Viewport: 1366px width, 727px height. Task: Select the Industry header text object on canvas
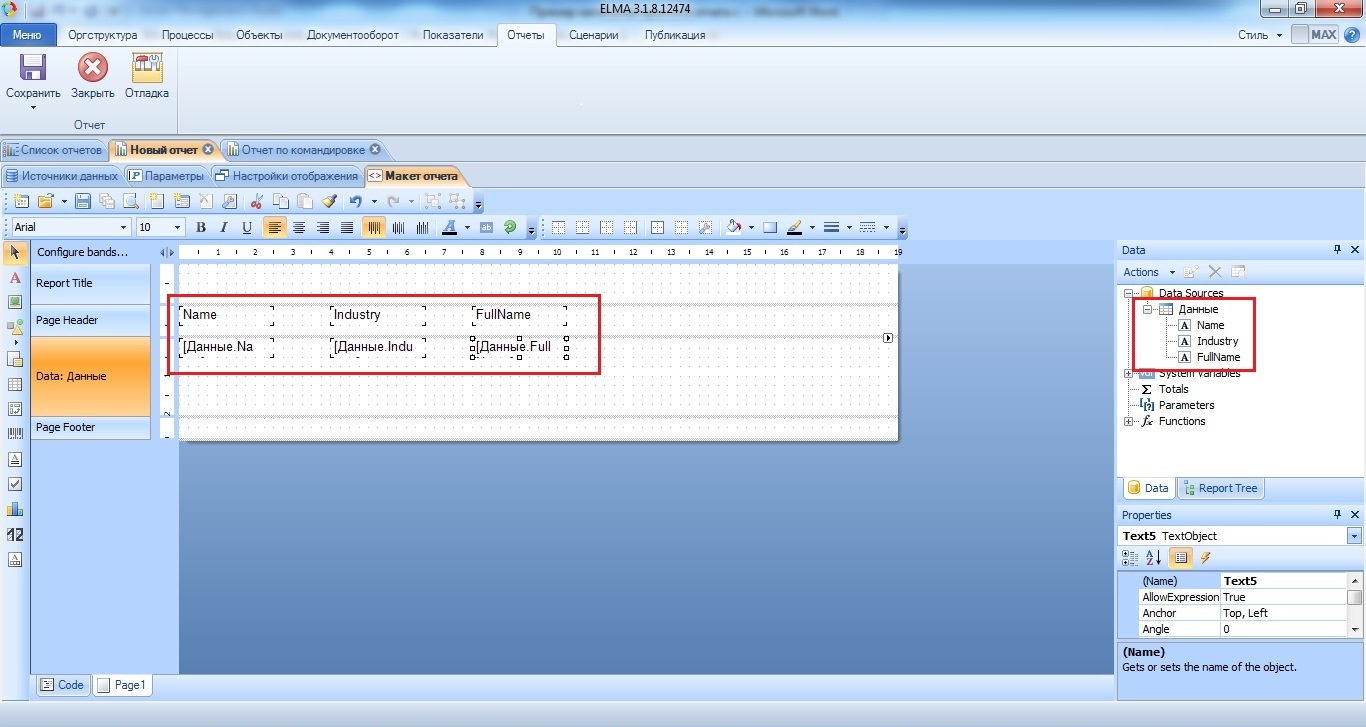click(377, 315)
